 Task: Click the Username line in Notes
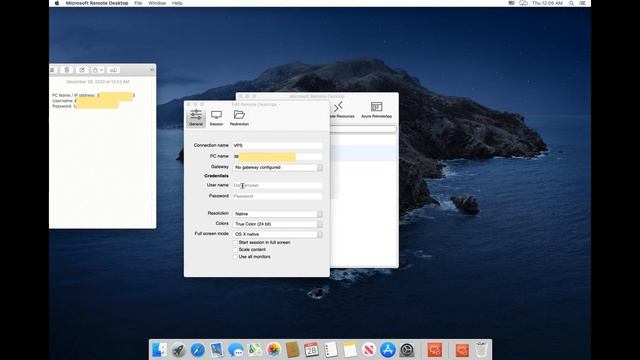[x=85, y=101]
